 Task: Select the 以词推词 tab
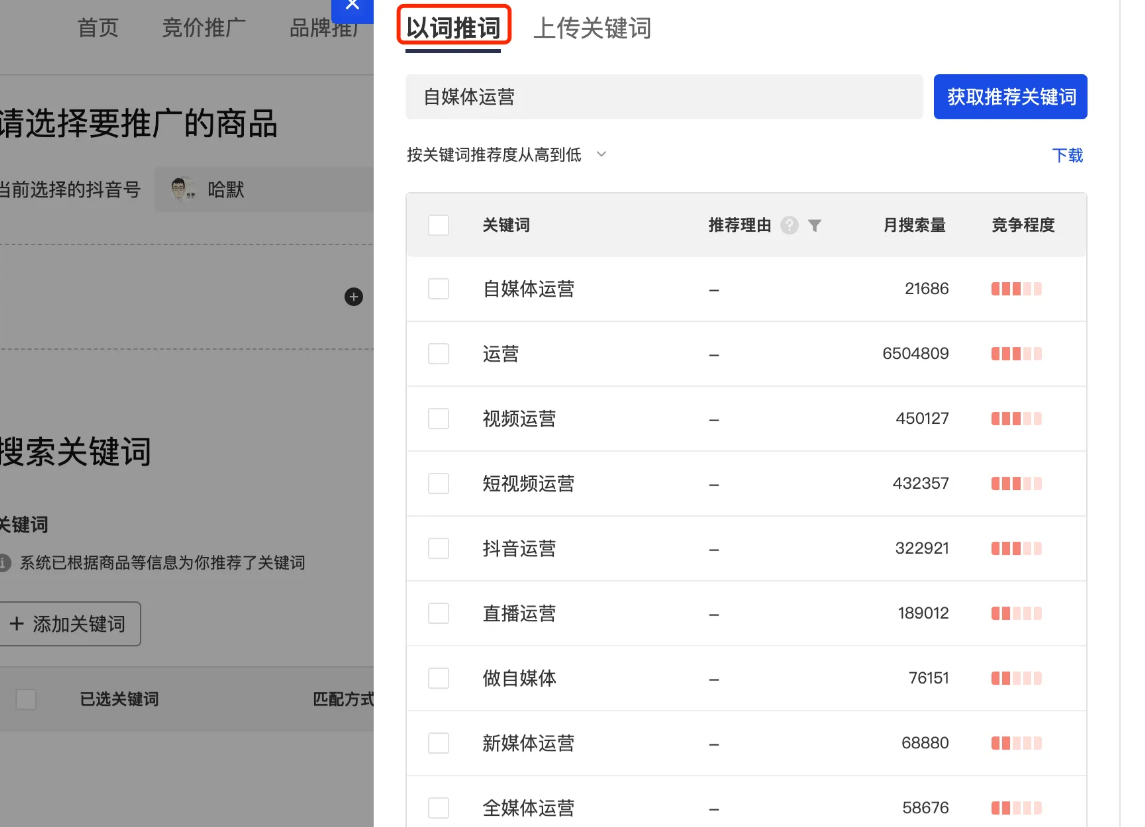454,29
